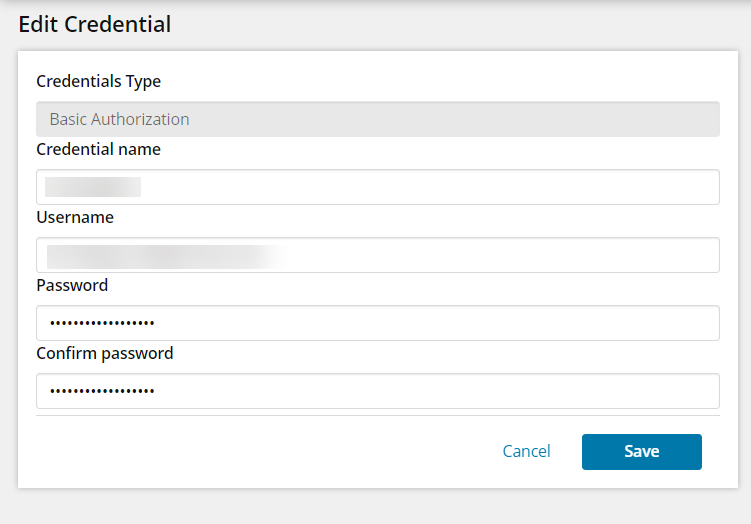
Task: Click the Credential name label
Action: tap(98, 149)
